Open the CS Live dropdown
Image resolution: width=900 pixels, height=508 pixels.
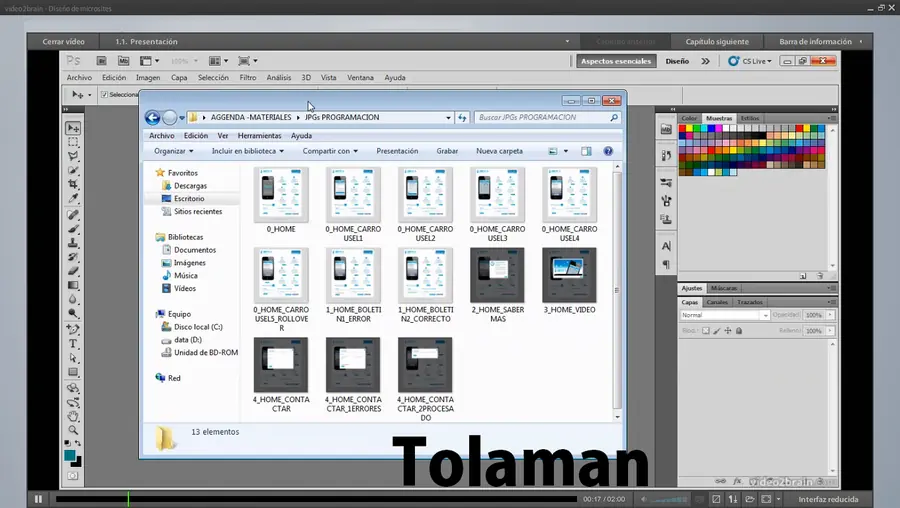tap(750, 61)
